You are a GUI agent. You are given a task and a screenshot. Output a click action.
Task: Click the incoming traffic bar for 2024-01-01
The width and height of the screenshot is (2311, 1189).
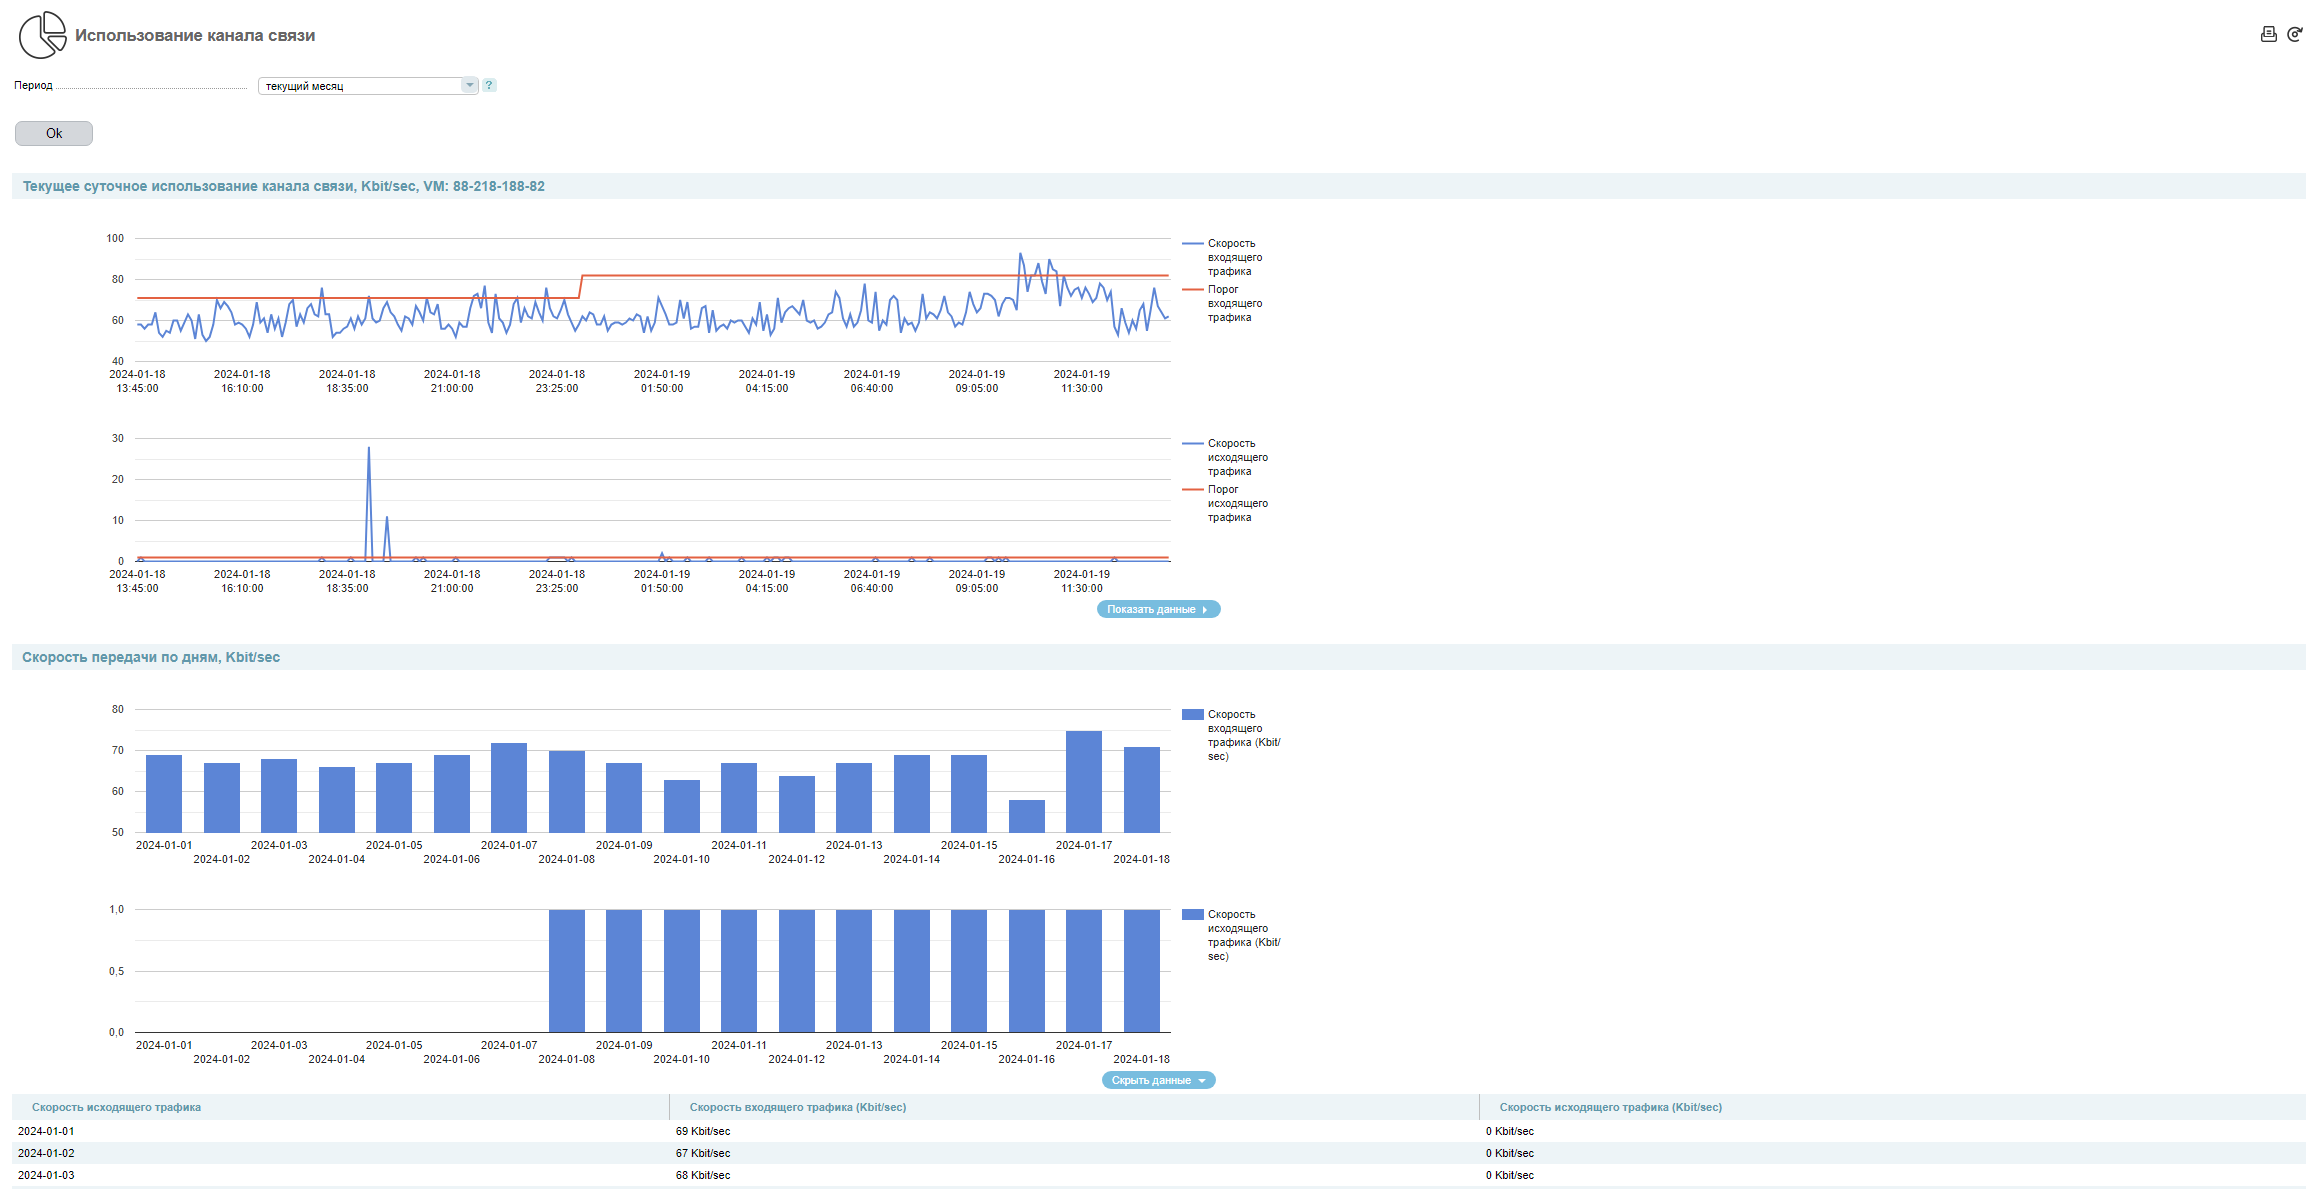pyautogui.click(x=164, y=794)
